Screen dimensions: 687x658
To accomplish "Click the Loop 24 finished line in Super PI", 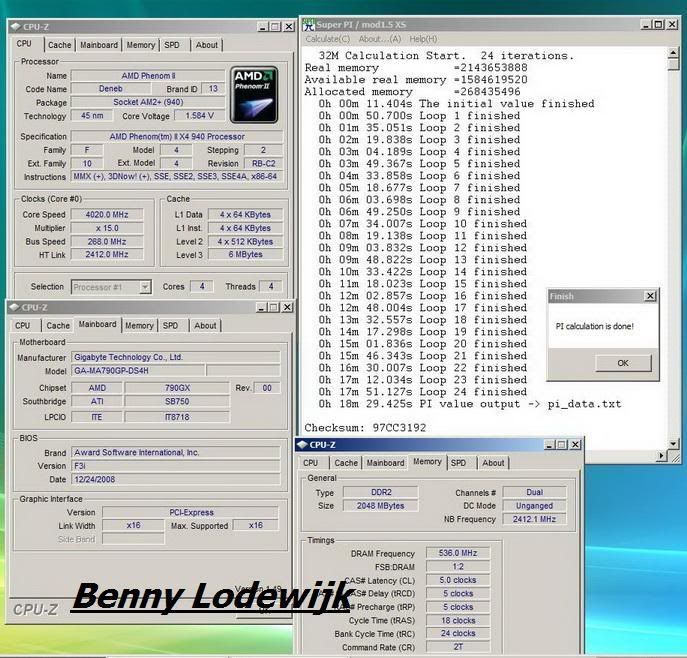I will coord(423,392).
